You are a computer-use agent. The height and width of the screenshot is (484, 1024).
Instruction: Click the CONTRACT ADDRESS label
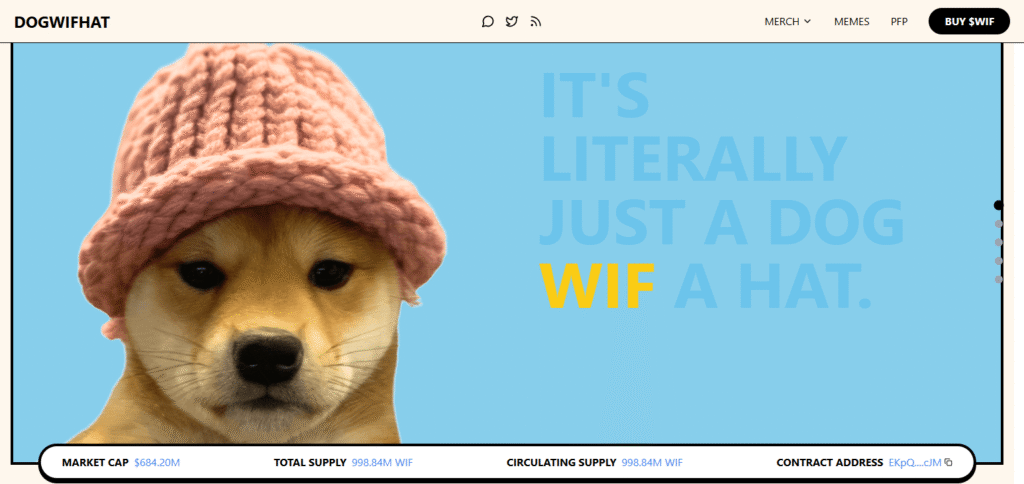pyautogui.click(x=829, y=462)
